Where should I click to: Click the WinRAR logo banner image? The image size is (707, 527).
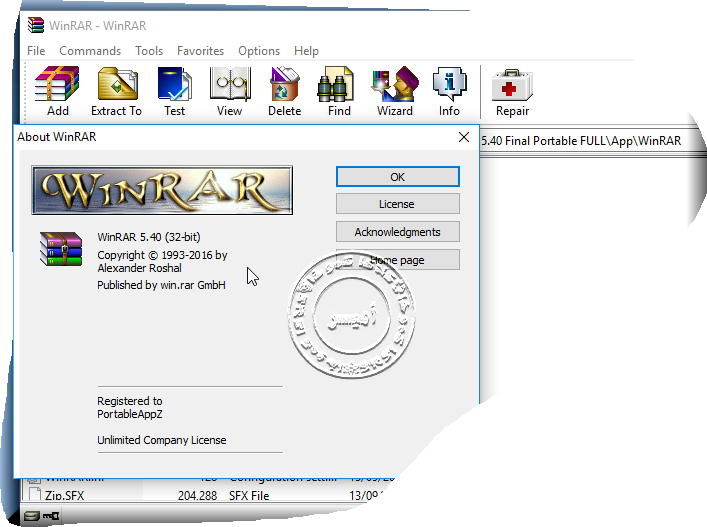point(162,190)
